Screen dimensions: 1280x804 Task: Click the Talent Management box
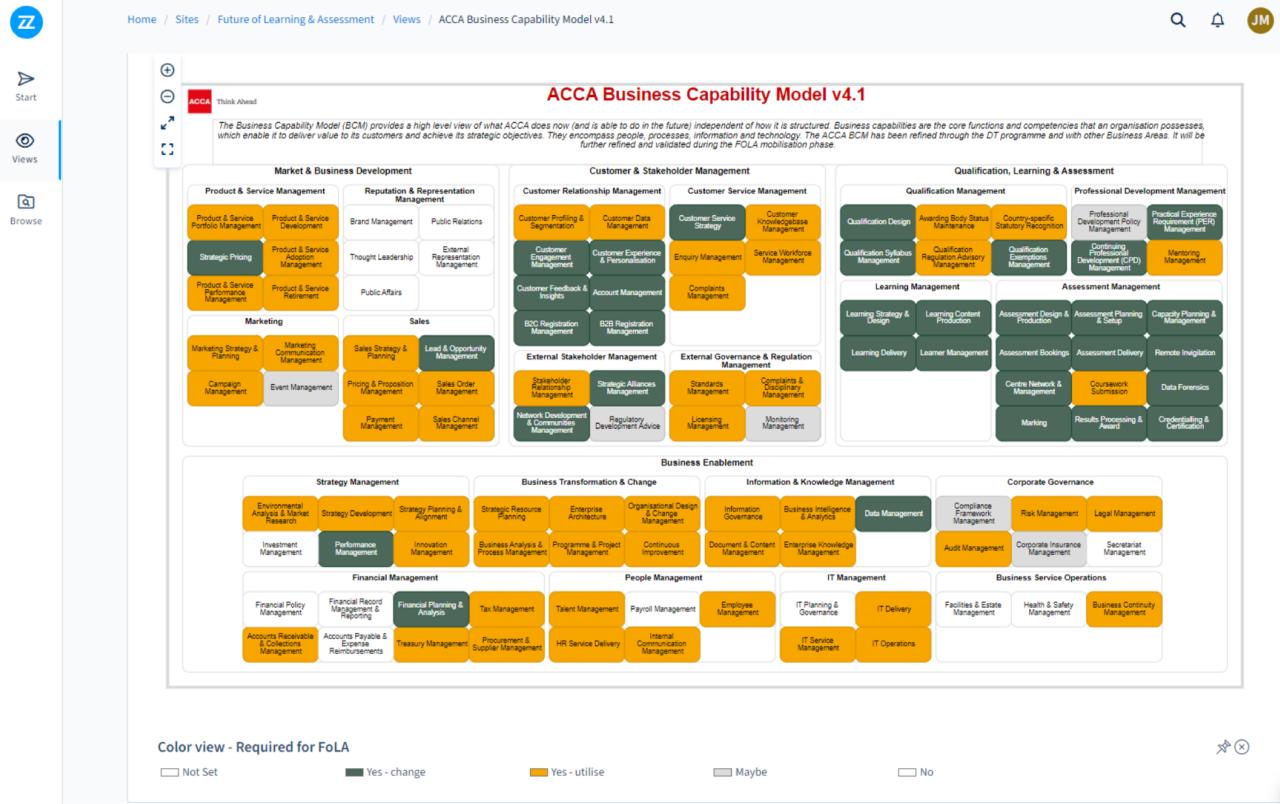click(x=587, y=609)
